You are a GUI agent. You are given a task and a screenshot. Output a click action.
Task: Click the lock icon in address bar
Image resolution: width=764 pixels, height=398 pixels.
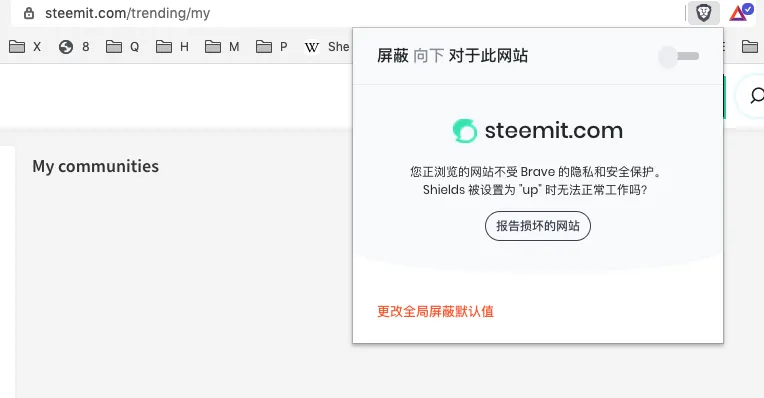(29, 13)
